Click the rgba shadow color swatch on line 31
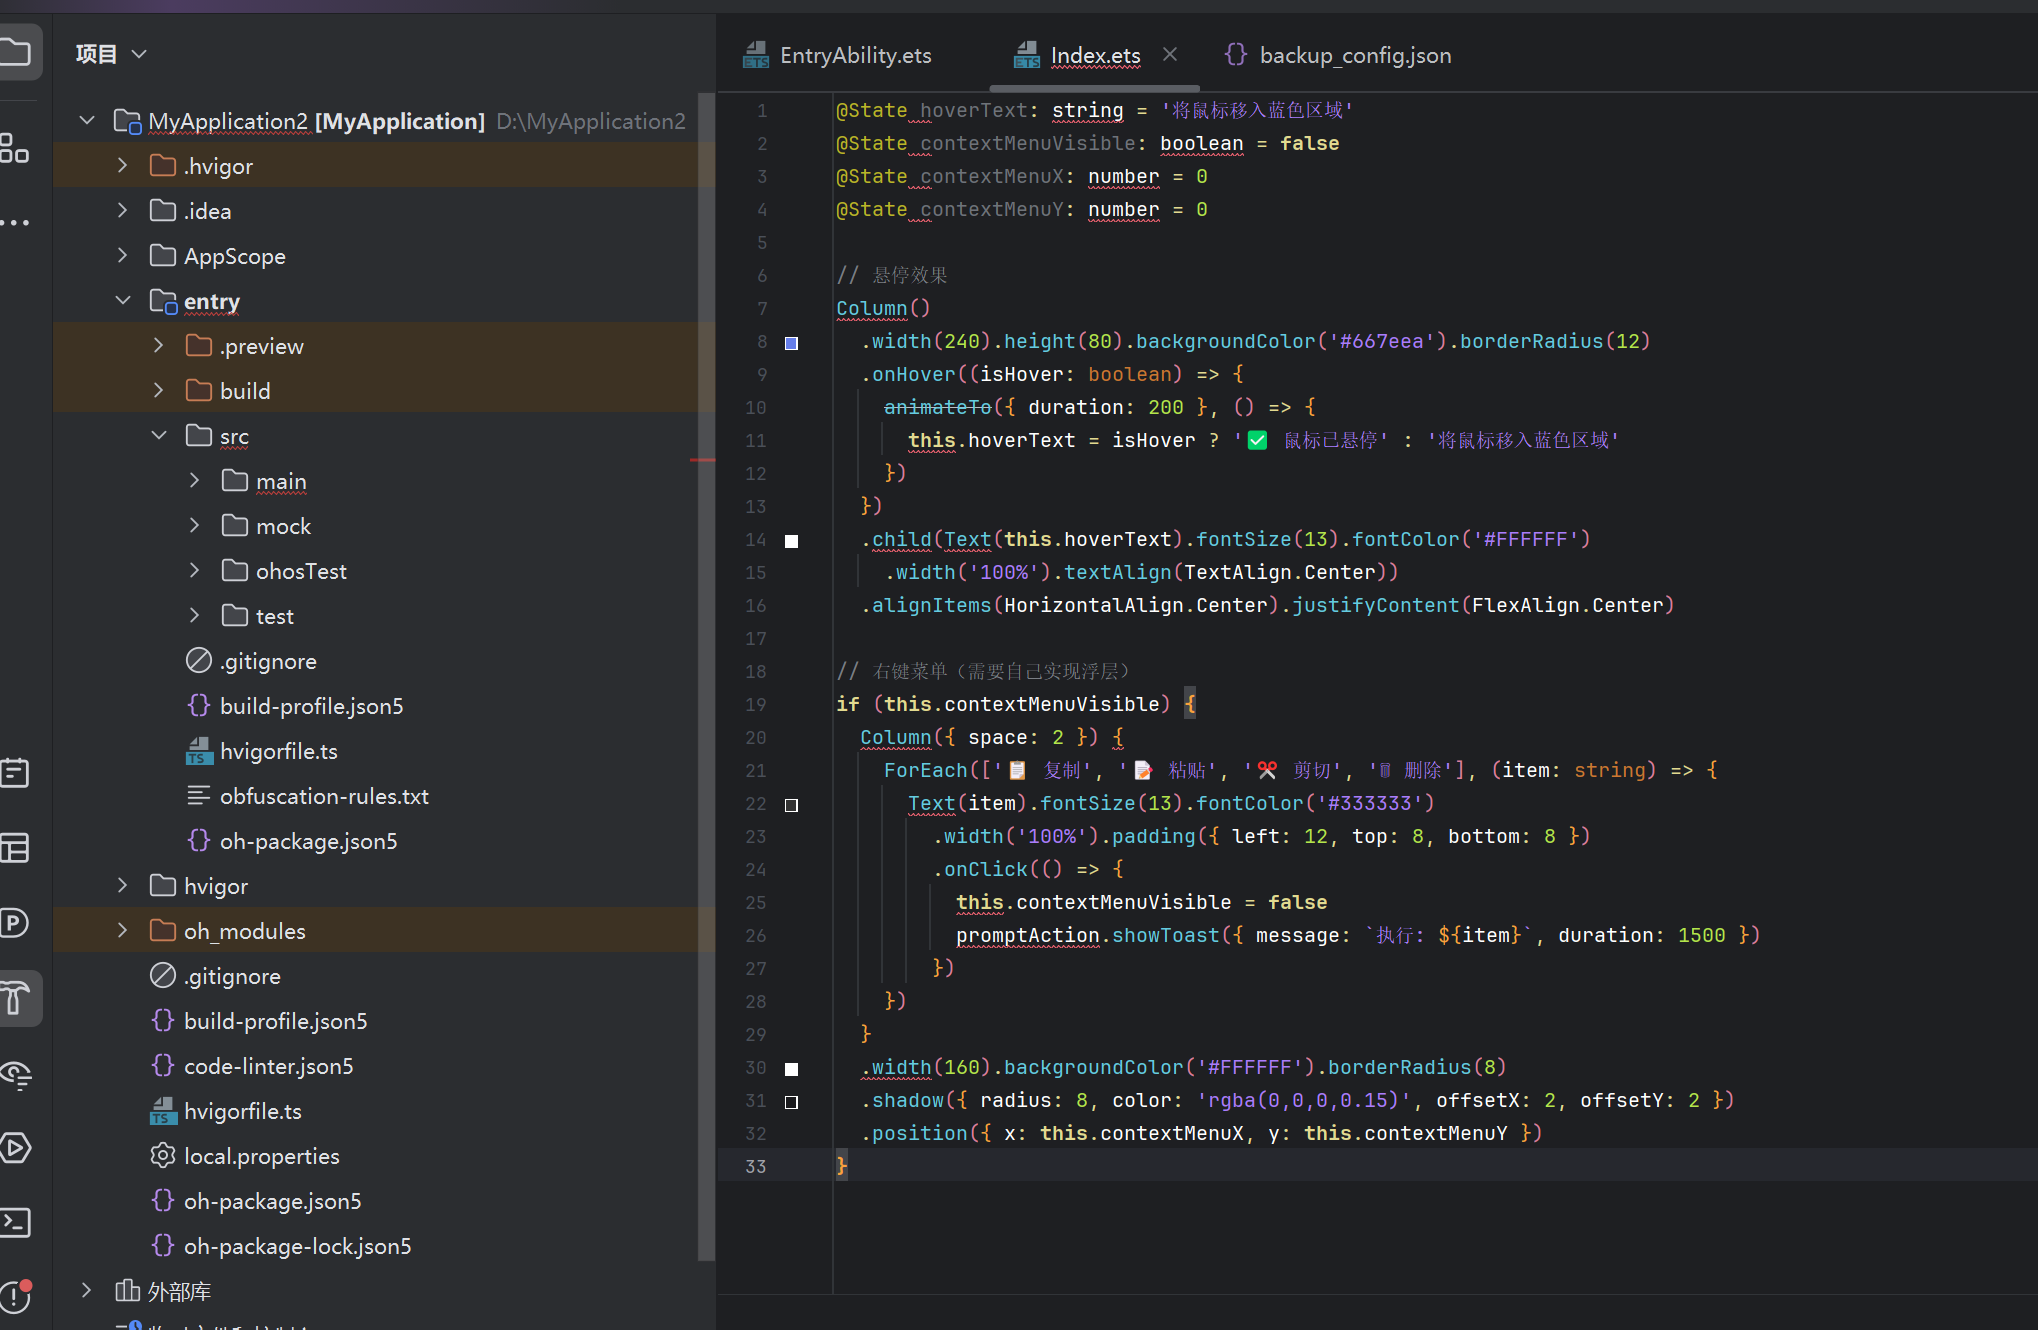Viewport: 2038px width, 1330px height. click(791, 1102)
